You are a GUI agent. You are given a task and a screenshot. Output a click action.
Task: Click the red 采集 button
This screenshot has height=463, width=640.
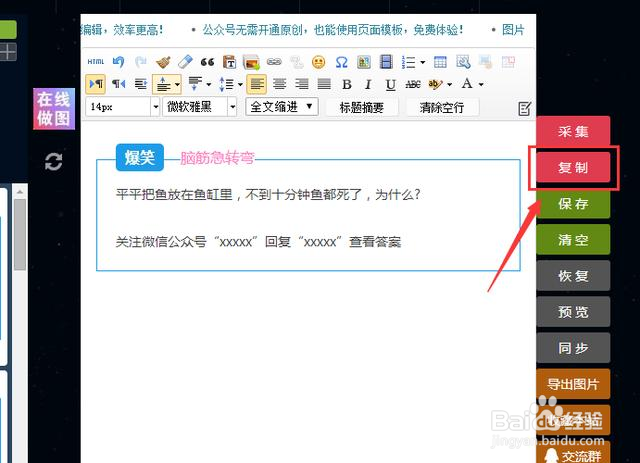point(573,131)
